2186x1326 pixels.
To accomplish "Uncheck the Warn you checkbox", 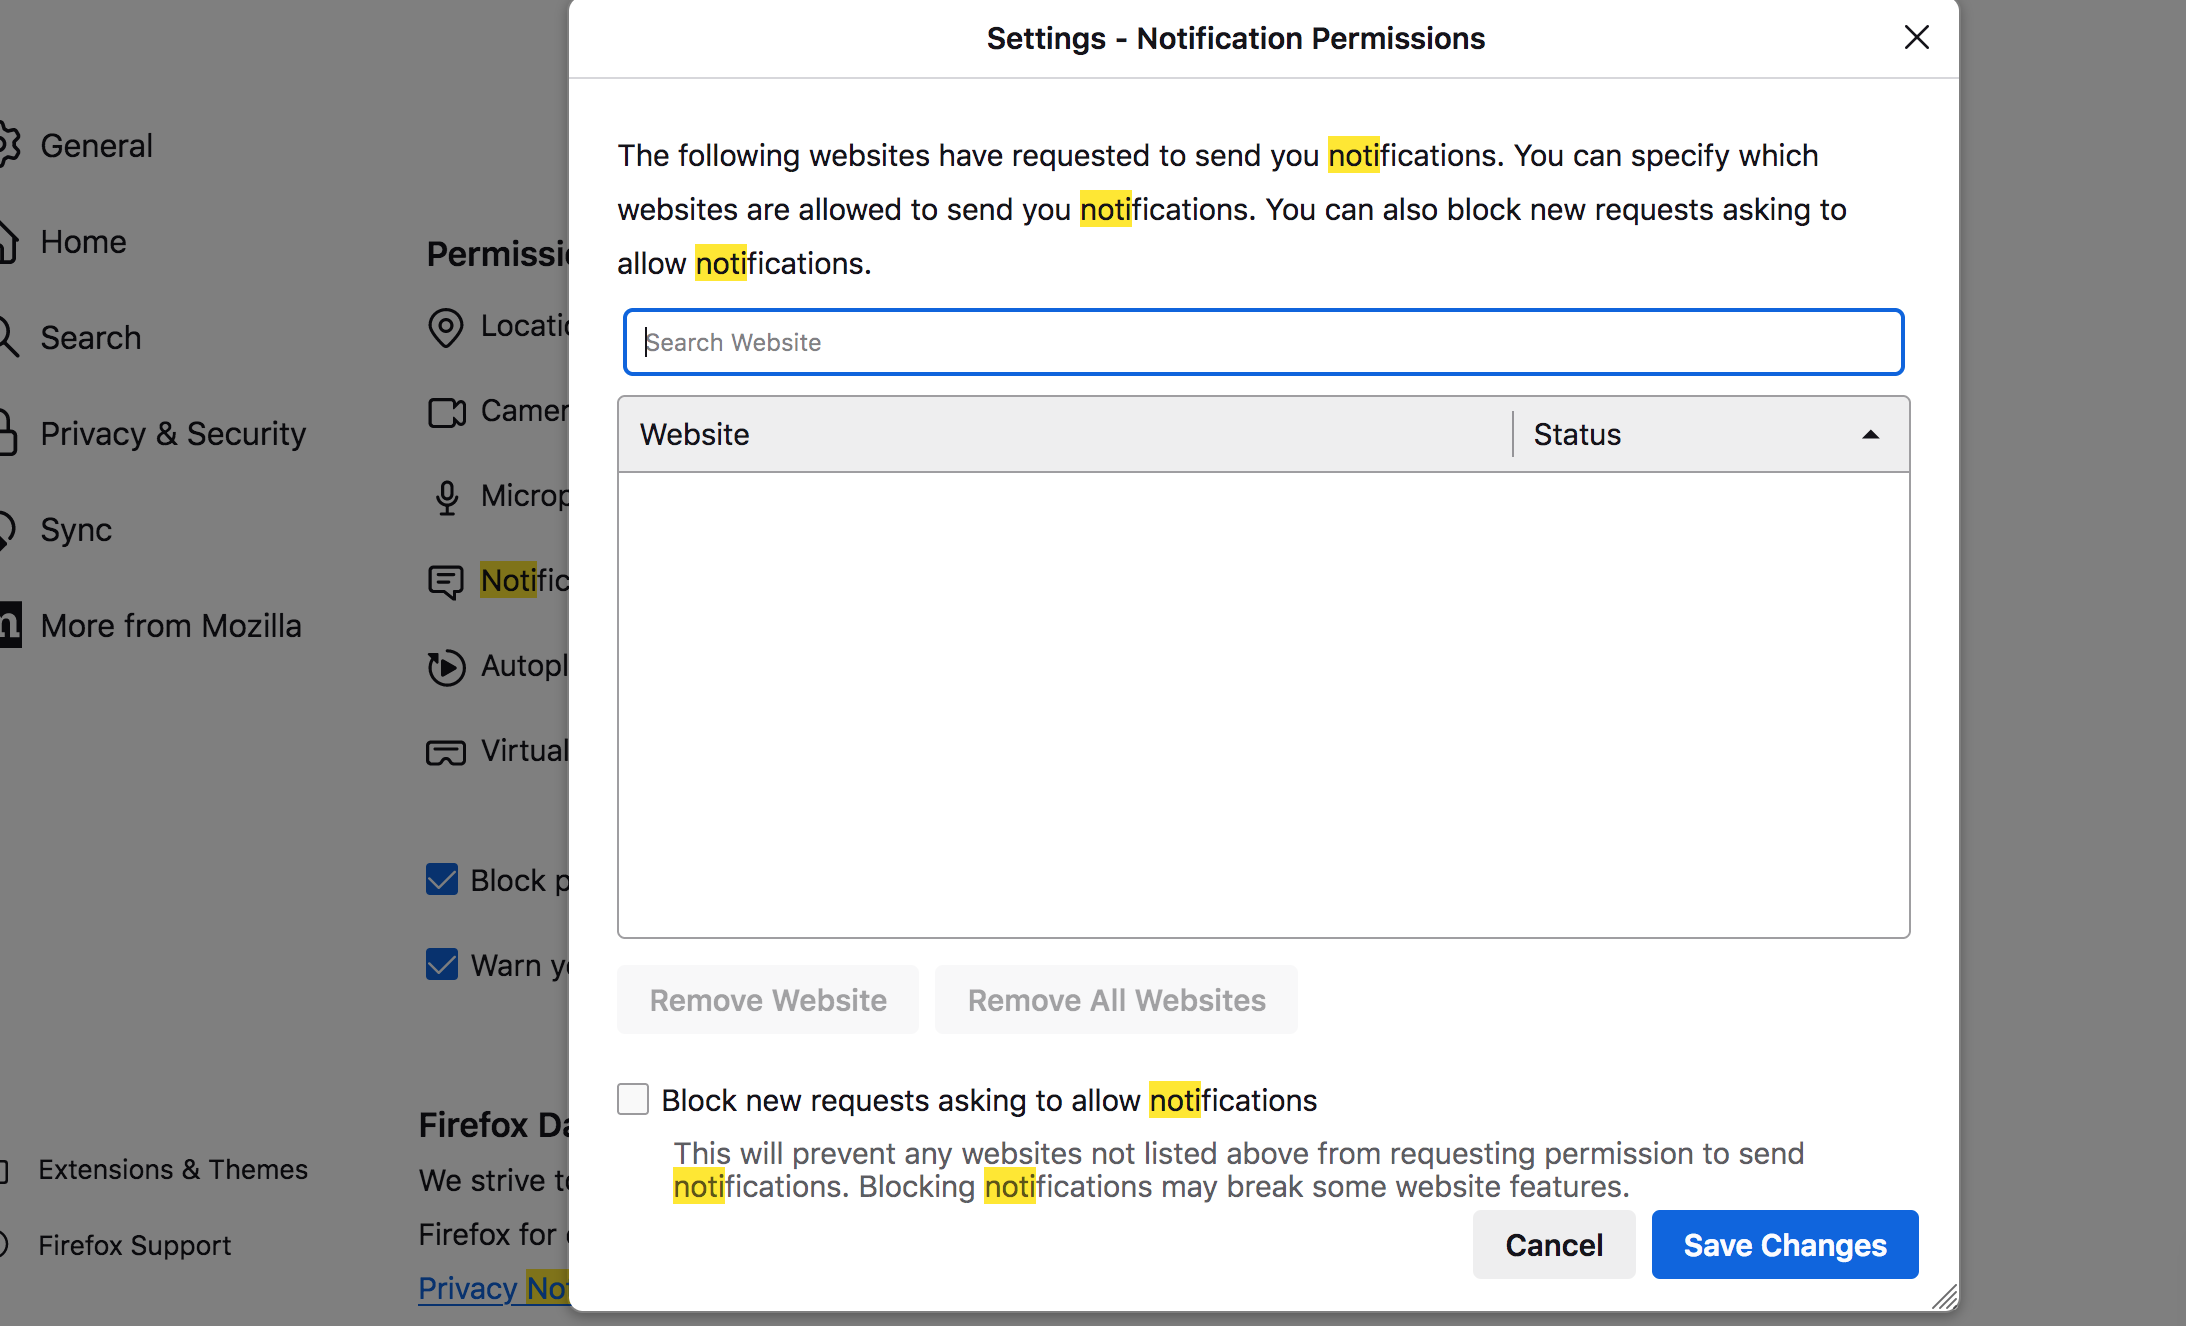I will click(x=442, y=965).
